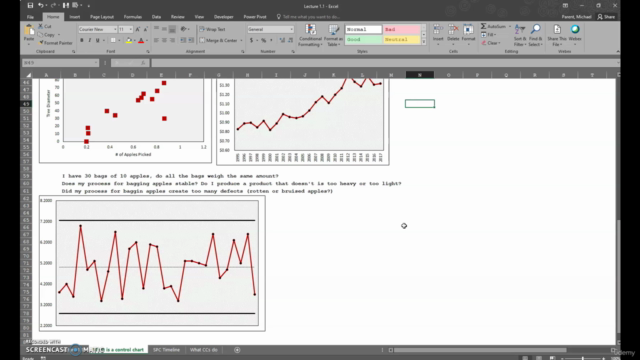Click the Paste clipboard icon
Screen dimensions: 640x360
tap(29, 30)
